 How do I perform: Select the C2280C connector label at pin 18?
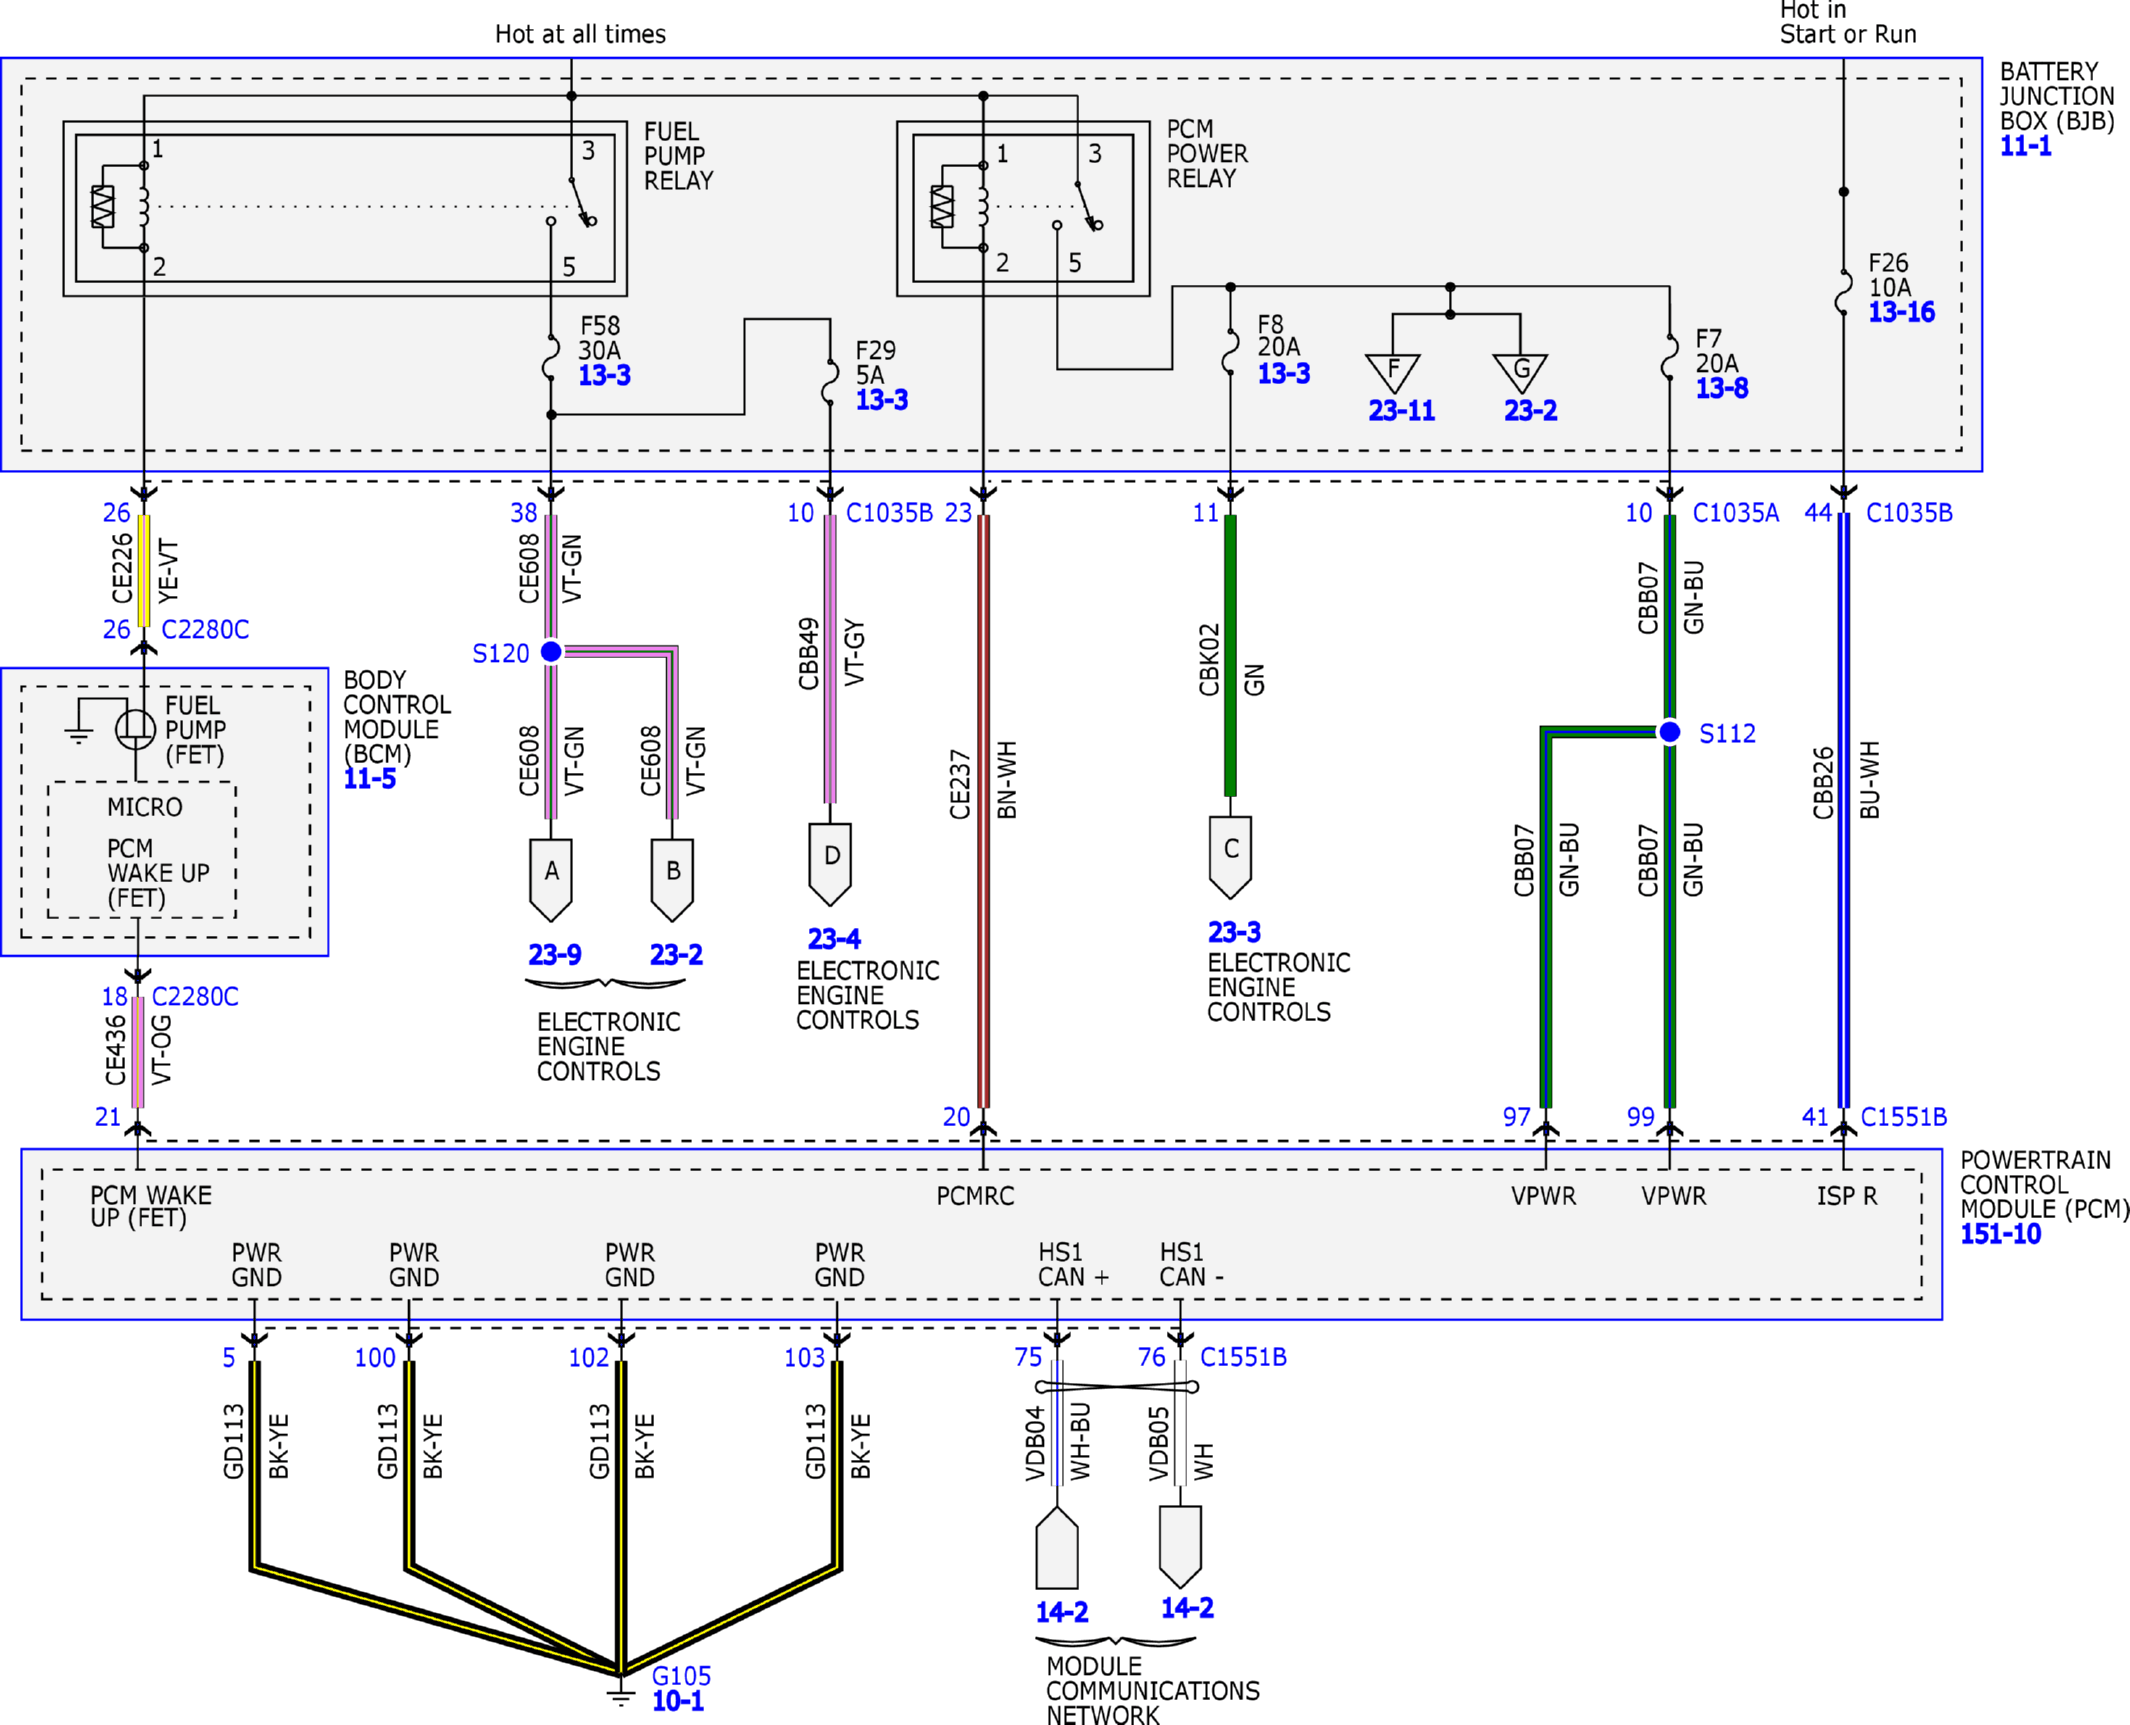[x=195, y=997]
